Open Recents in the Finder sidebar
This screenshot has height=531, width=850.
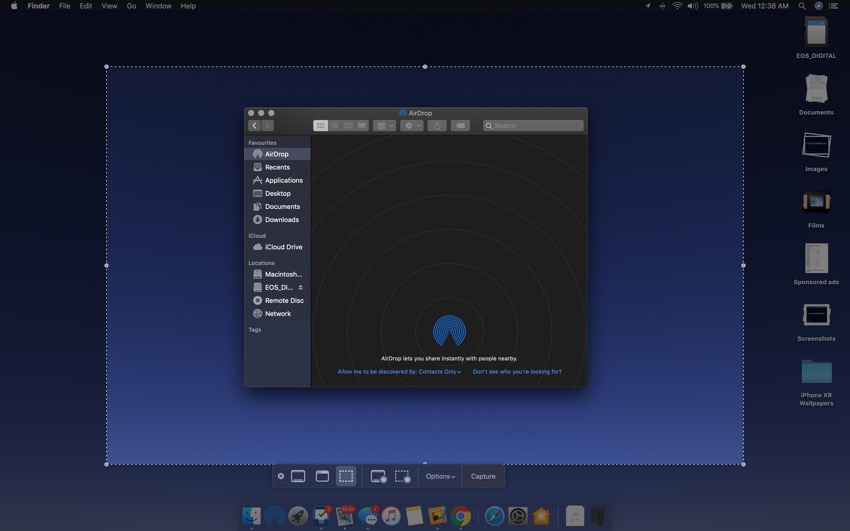point(278,167)
